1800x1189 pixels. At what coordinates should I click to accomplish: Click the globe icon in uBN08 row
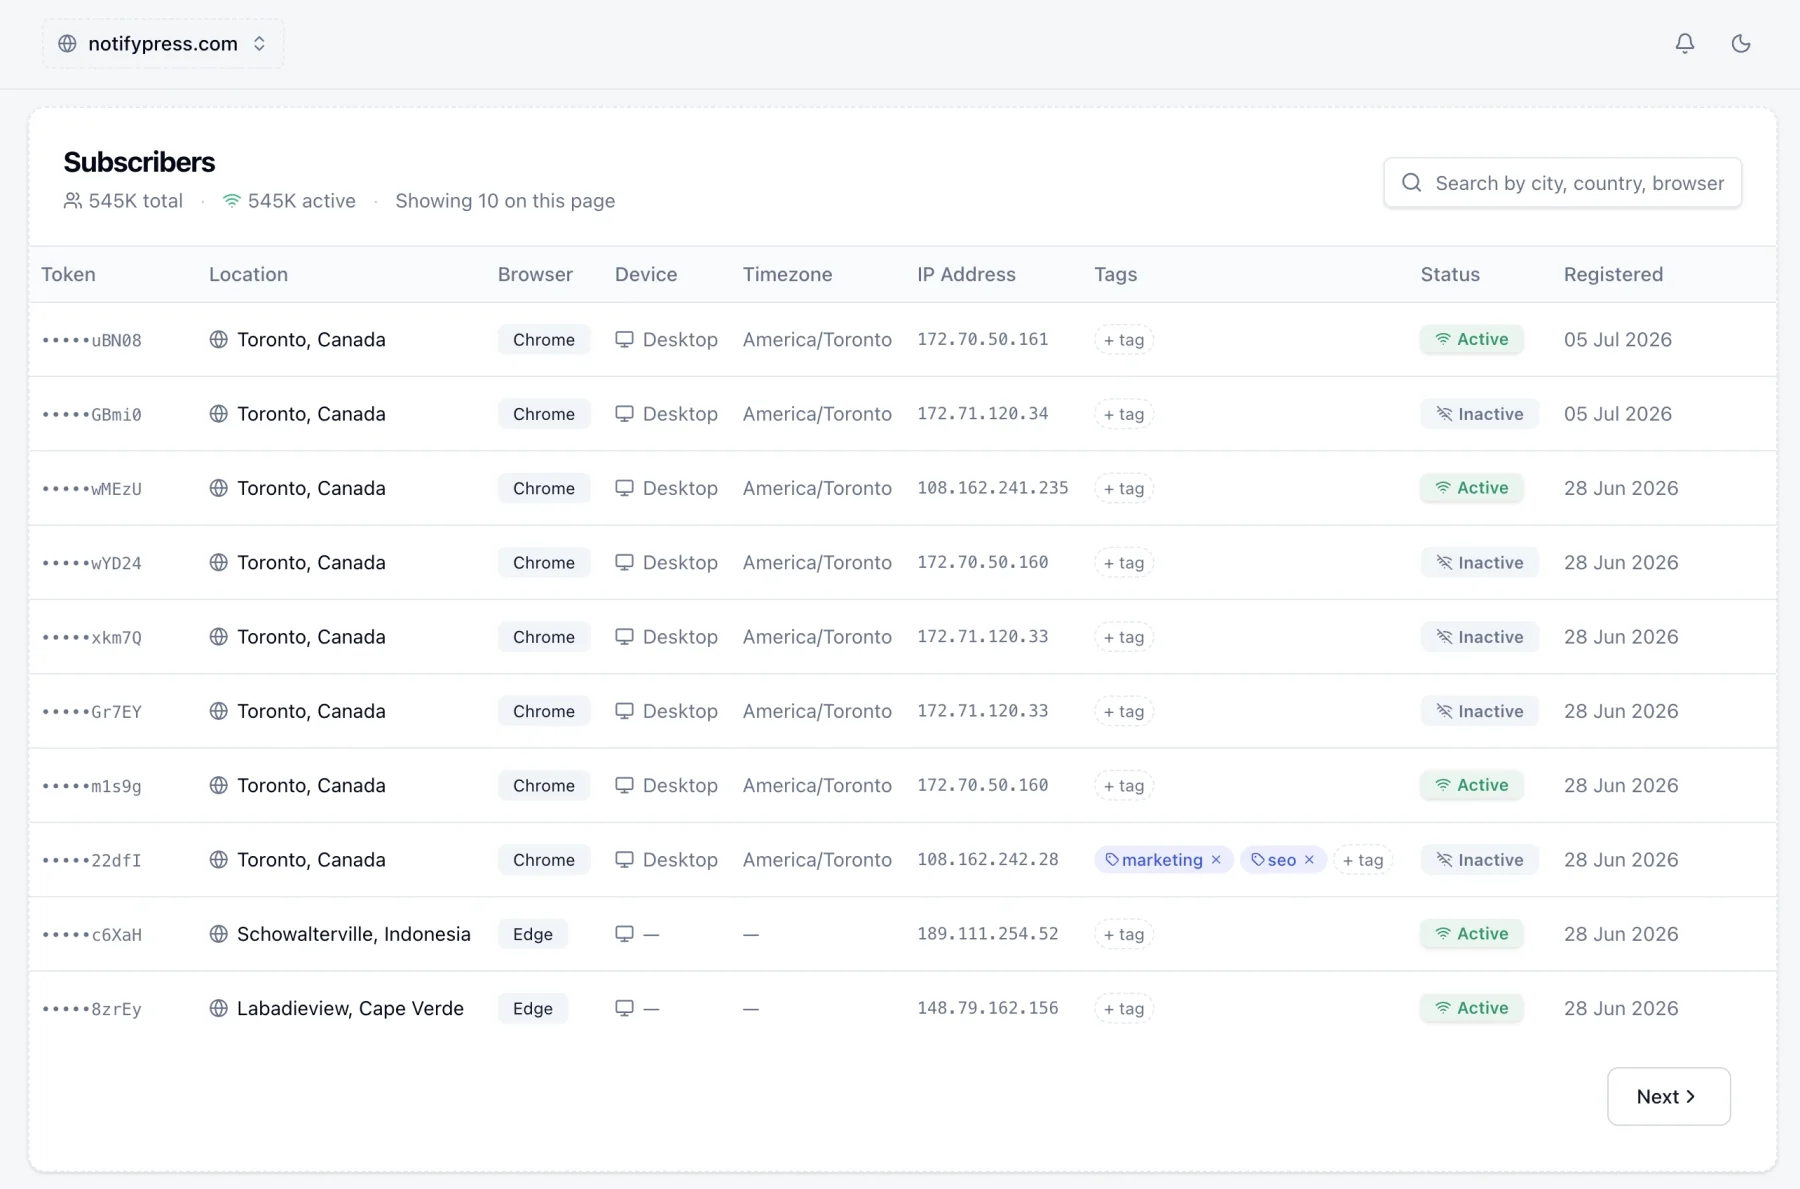pyautogui.click(x=218, y=339)
